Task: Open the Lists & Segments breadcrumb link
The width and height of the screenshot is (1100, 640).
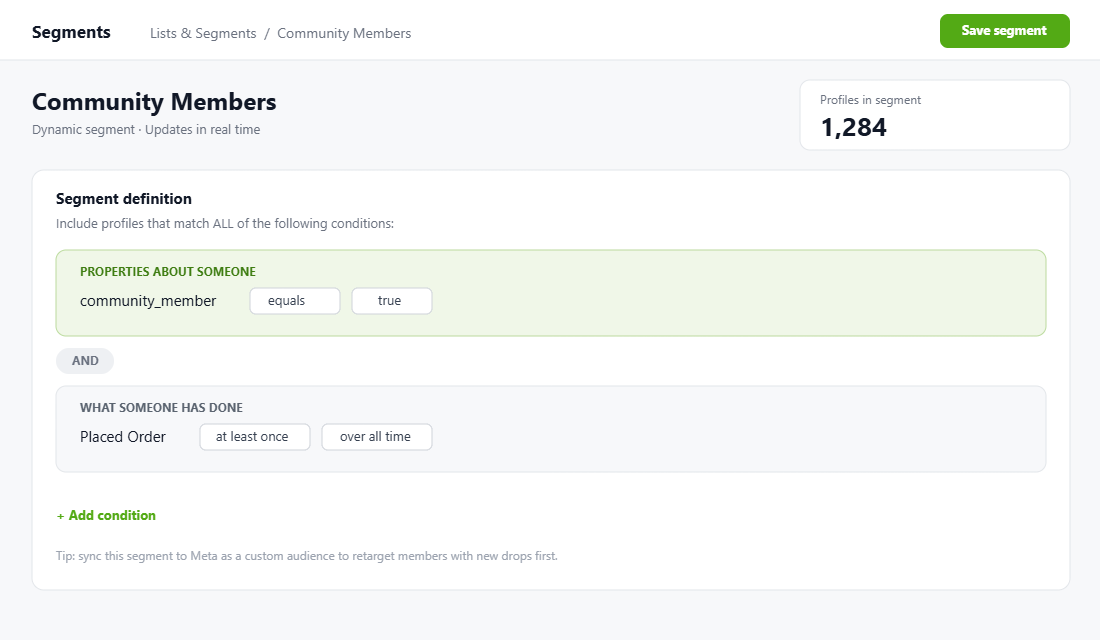Action: point(203,33)
